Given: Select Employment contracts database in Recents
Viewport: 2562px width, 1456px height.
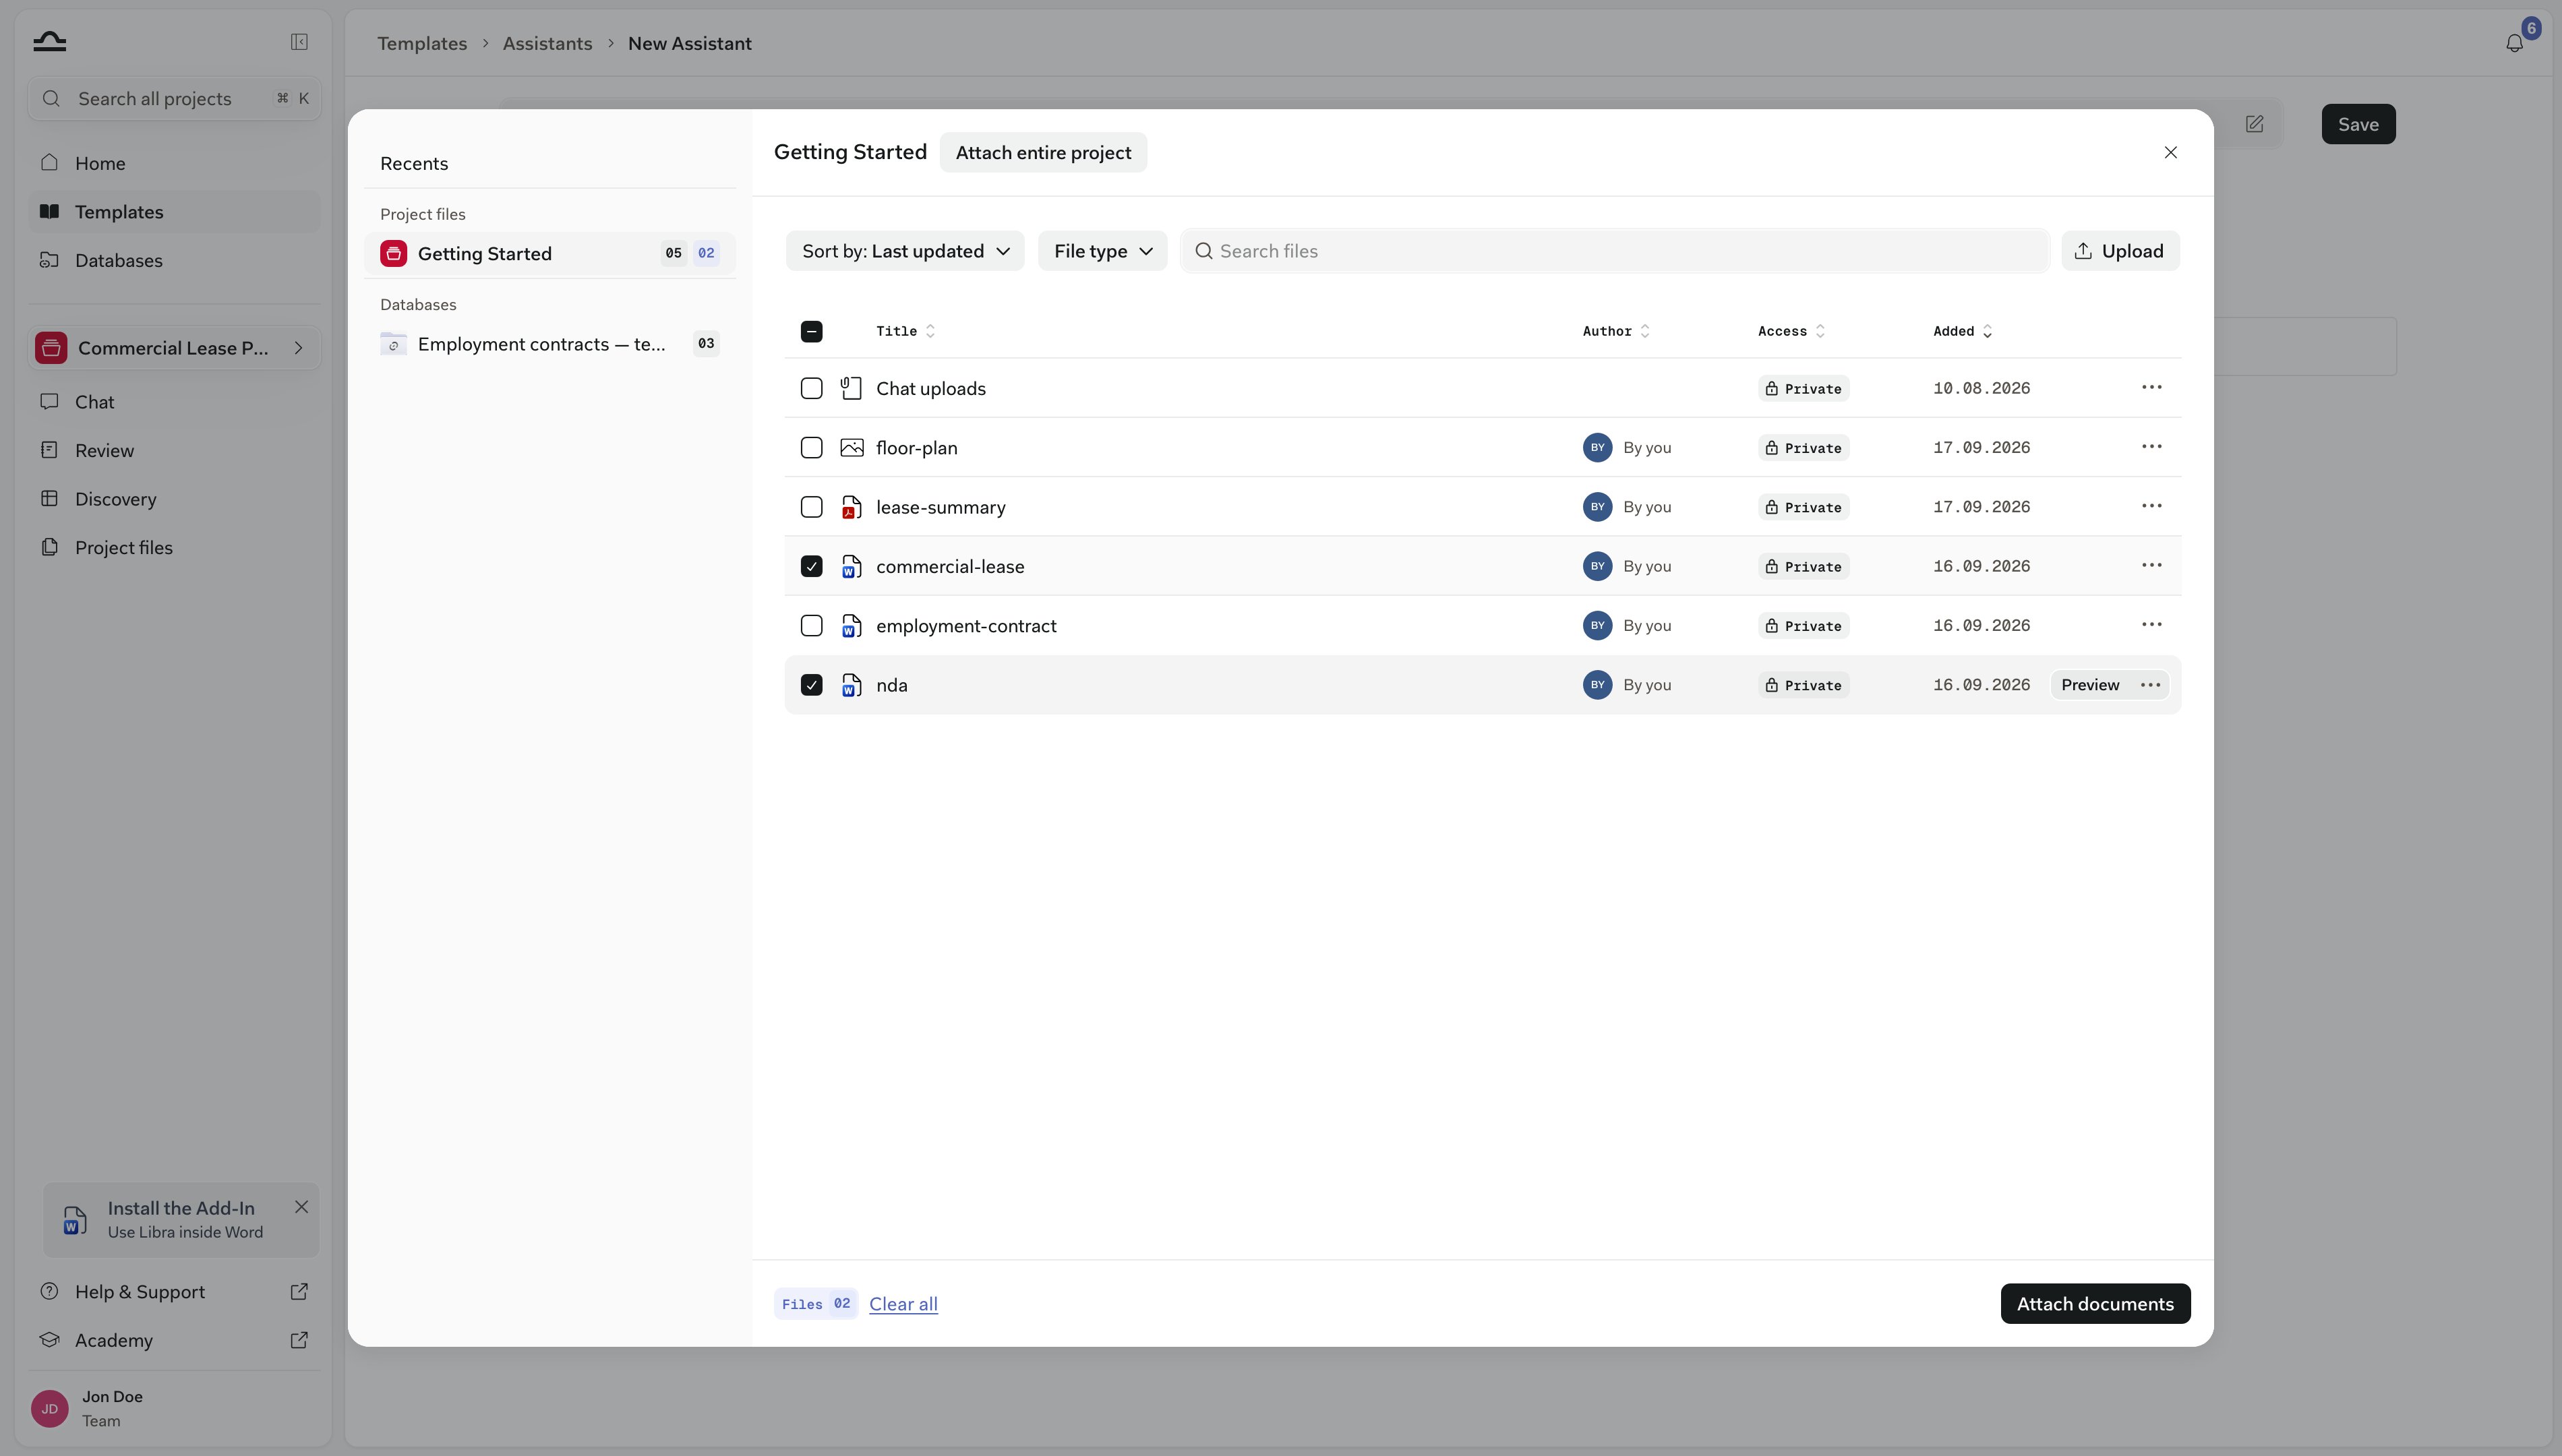Looking at the screenshot, I should coord(550,344).
